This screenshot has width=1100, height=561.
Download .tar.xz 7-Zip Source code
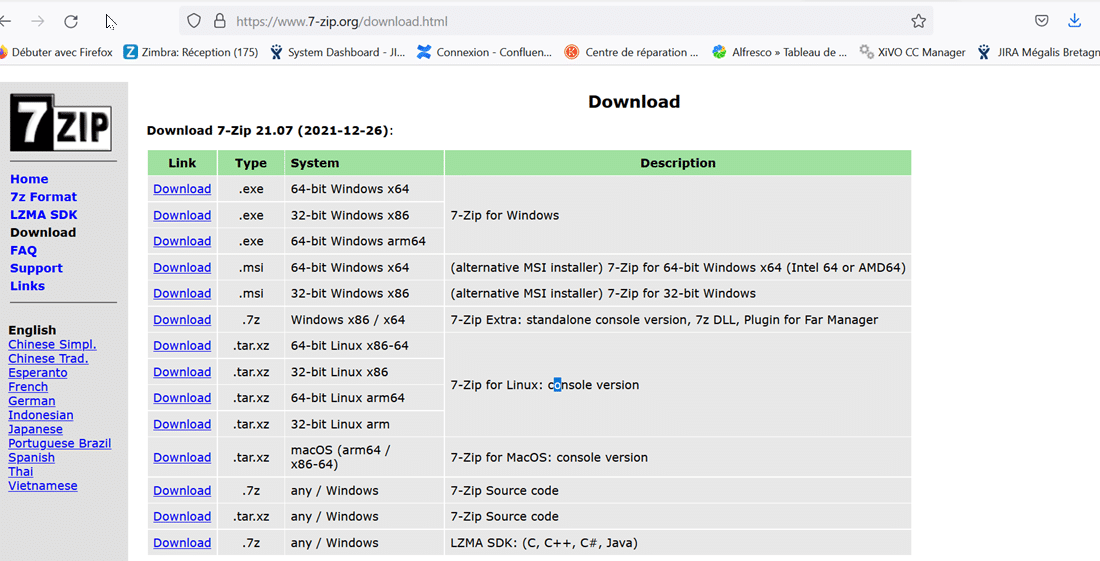point(182,516)
